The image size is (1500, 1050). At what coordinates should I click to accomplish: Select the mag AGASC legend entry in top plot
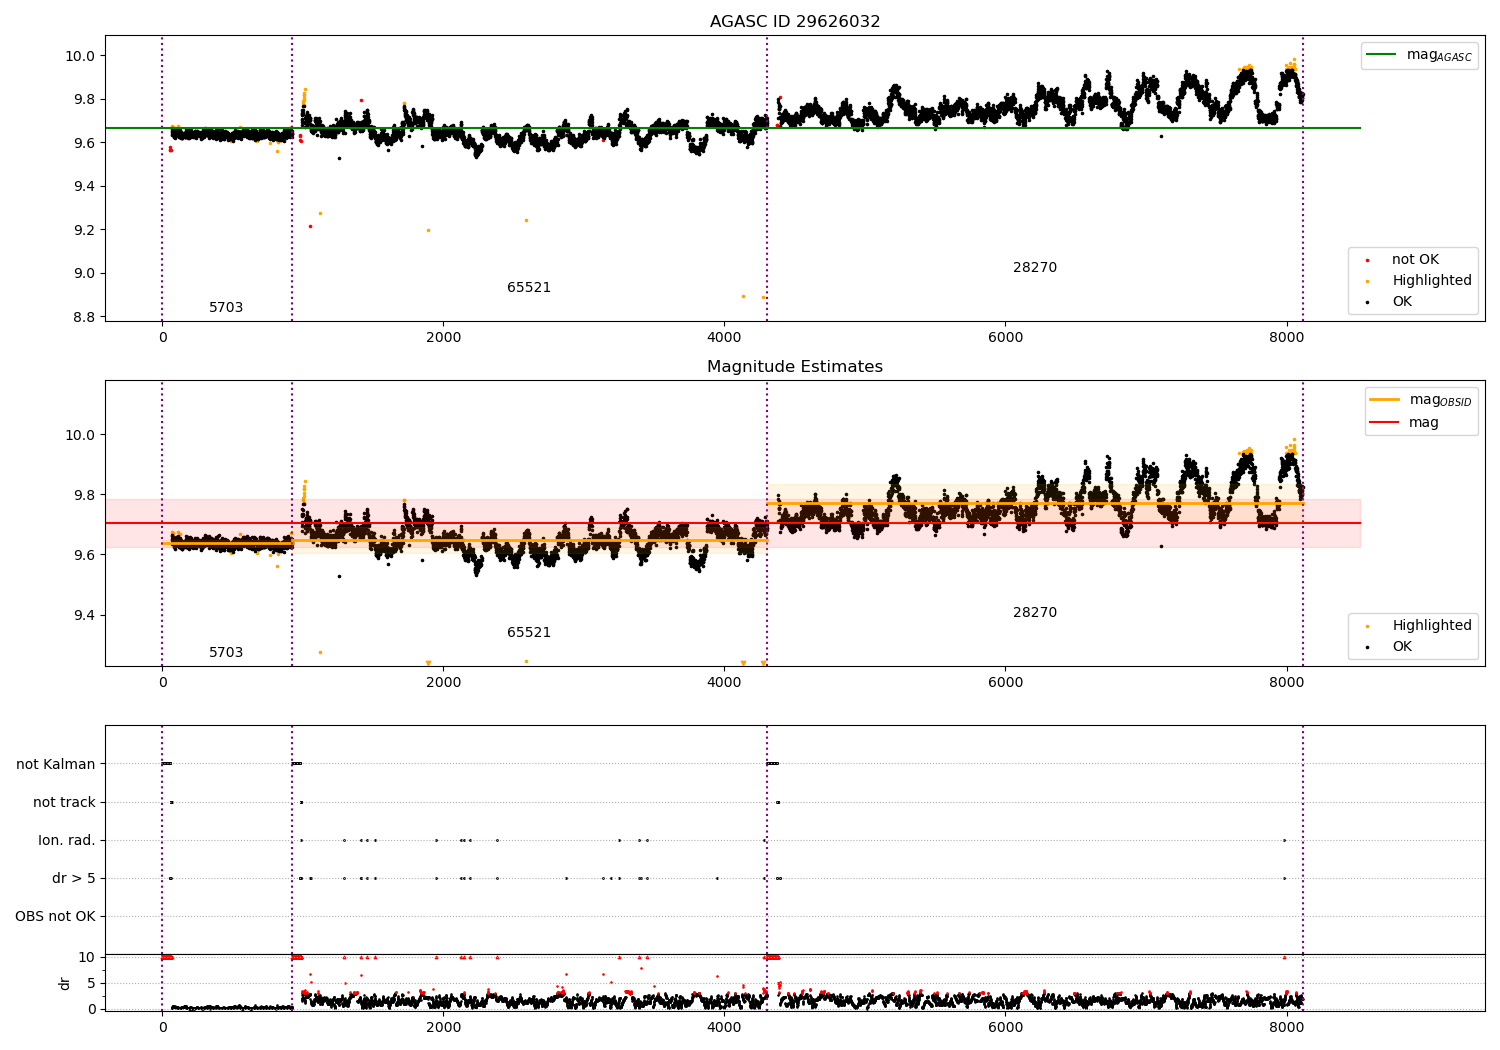[1420, 55]
